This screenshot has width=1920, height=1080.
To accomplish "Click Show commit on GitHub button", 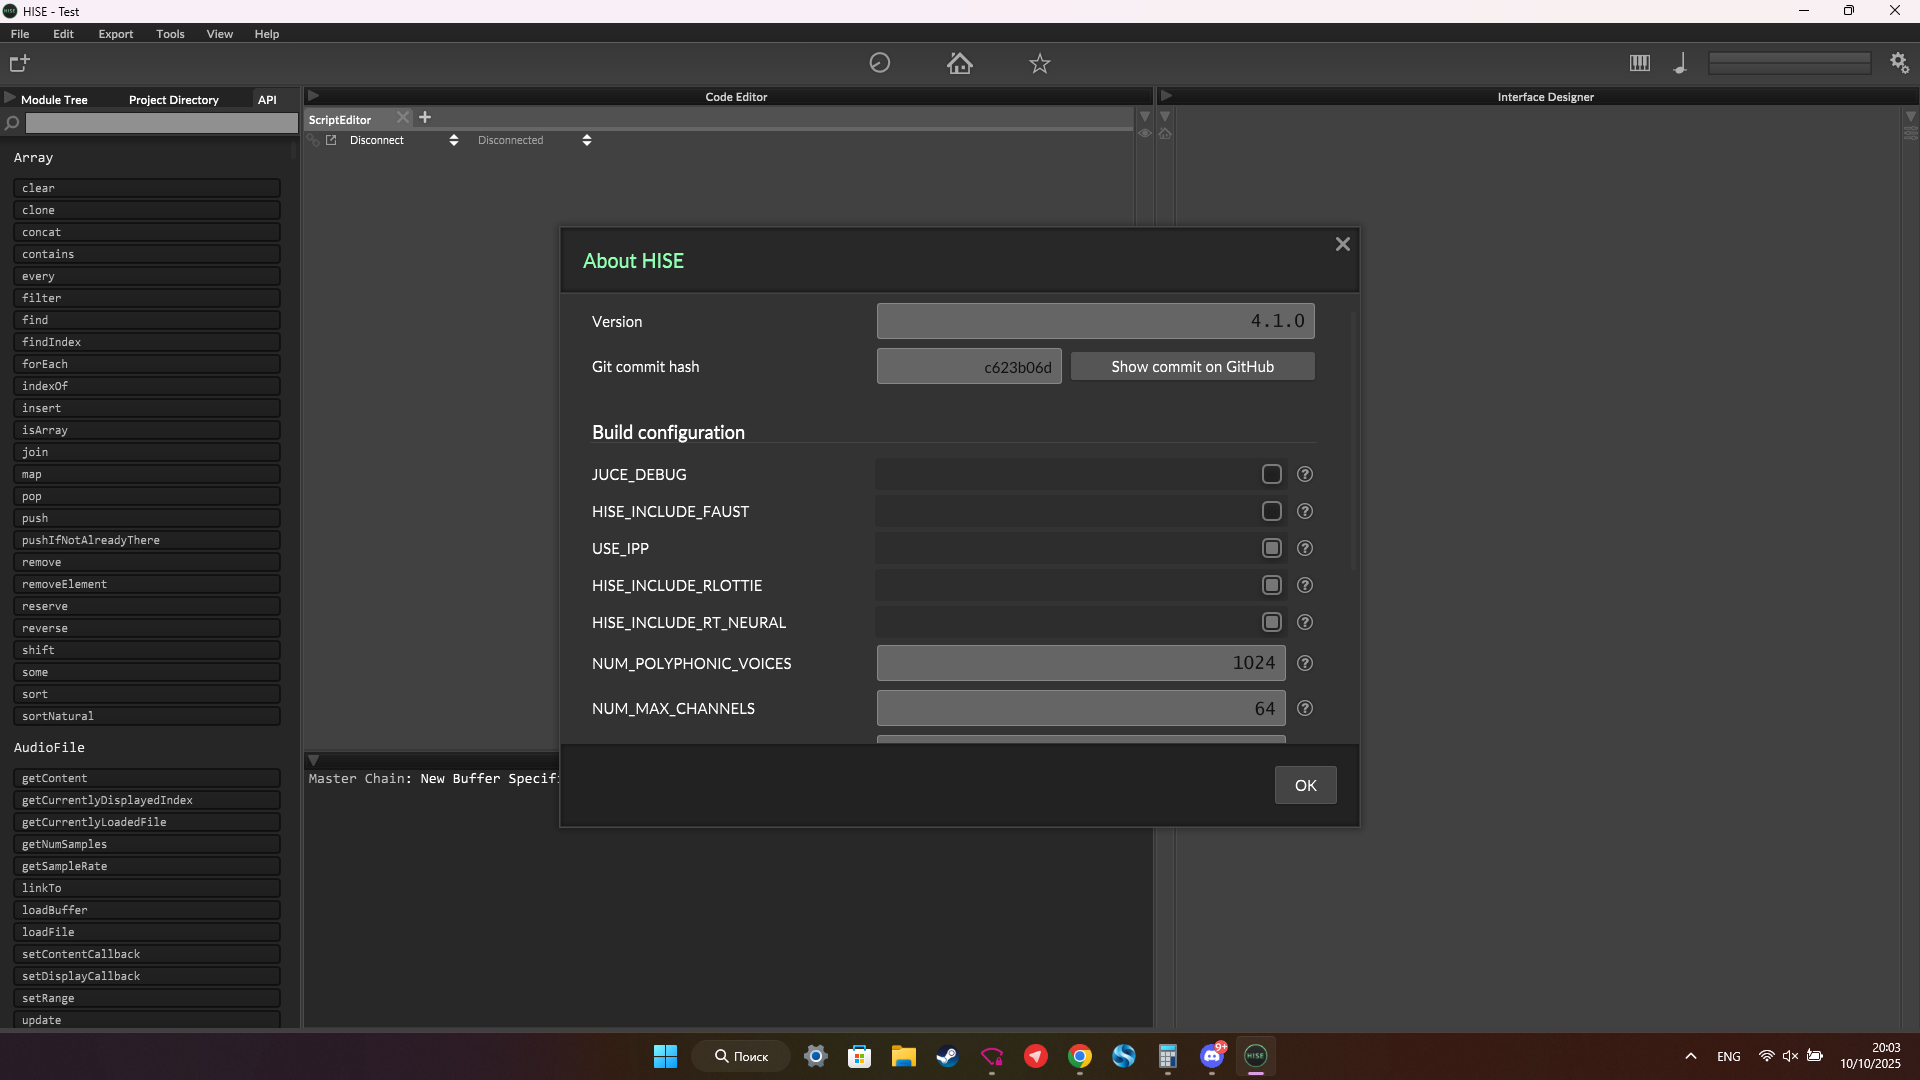I will click(1192, 367).
